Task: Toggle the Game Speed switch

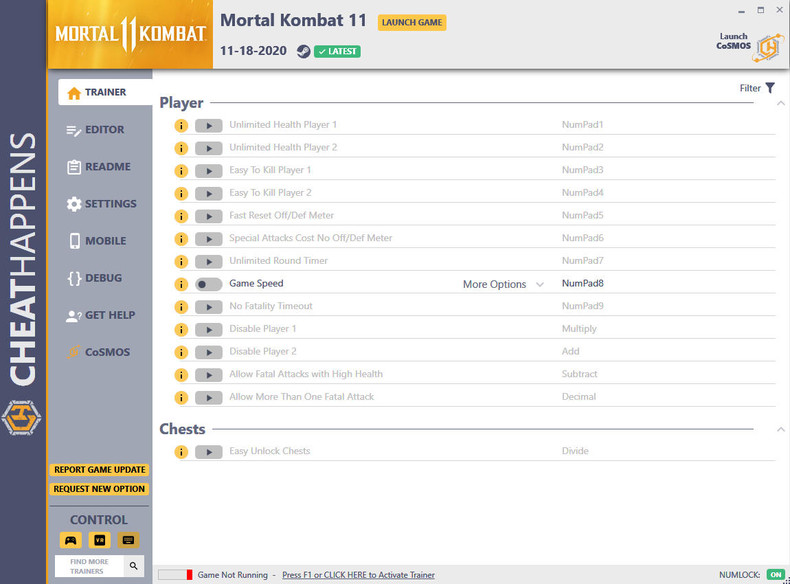Action: [209, 284]
